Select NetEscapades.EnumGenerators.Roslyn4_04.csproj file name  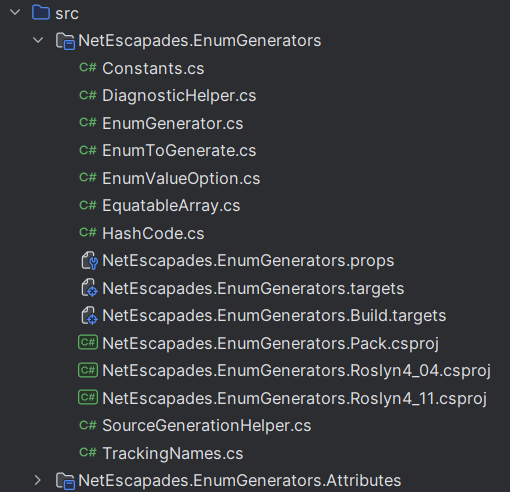(297, 371)
